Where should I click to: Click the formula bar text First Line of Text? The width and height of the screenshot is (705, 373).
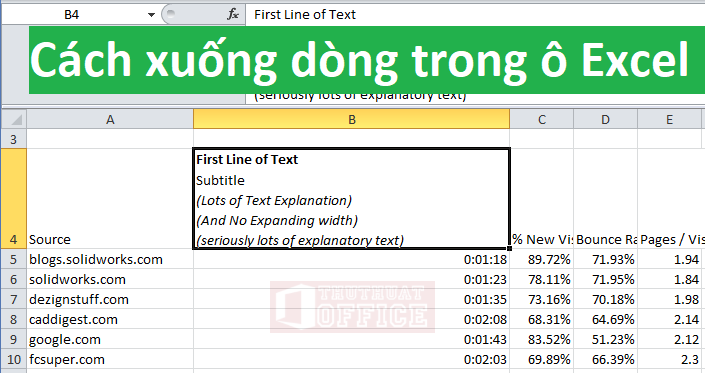[305, 14]
